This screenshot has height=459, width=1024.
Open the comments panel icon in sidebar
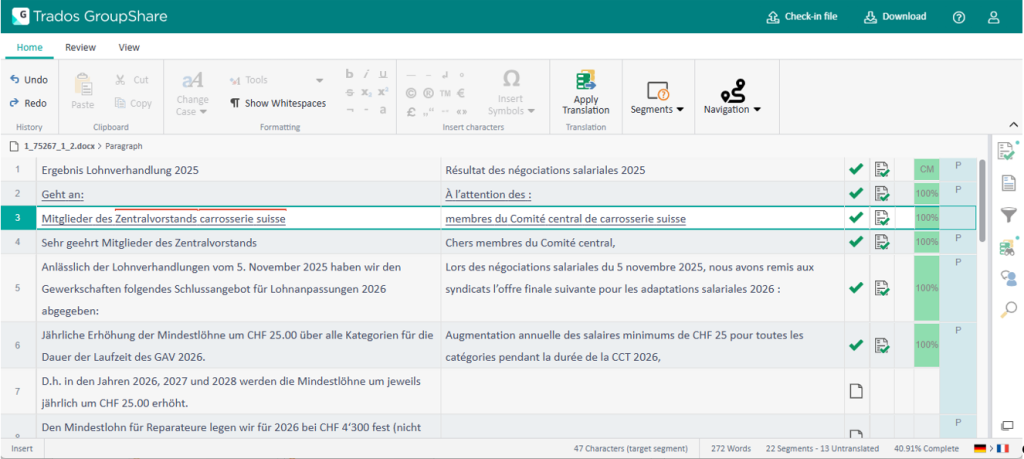pos(1008,278)
